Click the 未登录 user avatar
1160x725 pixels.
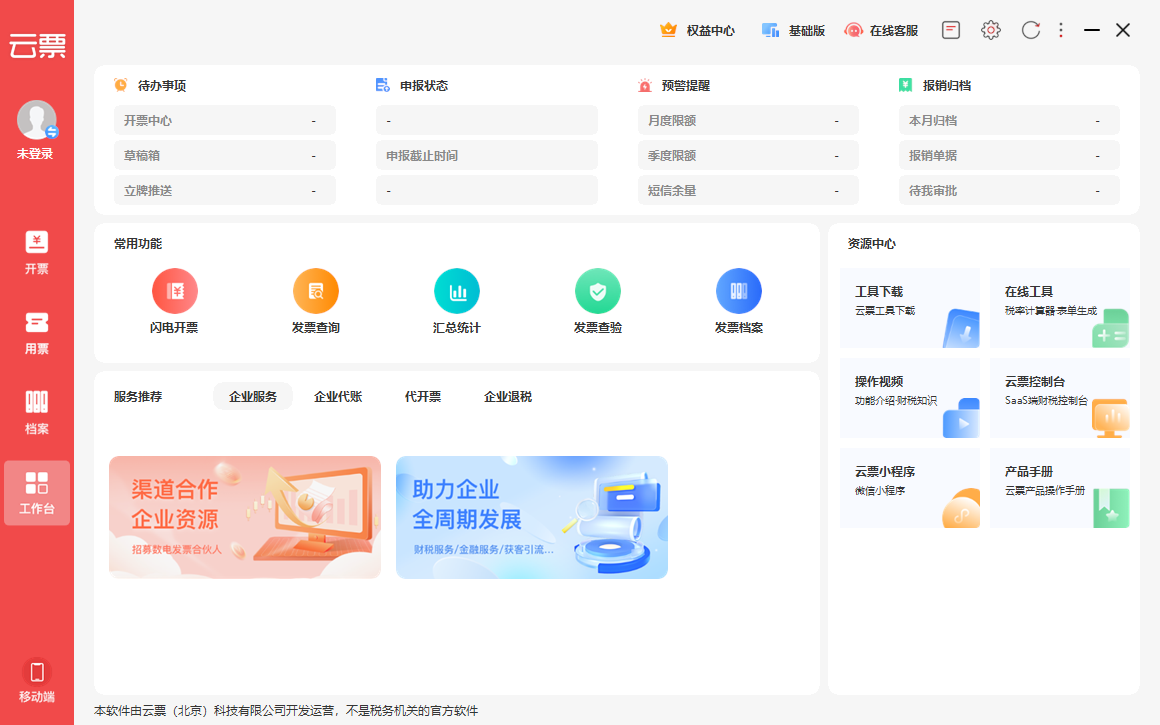(x=36, y=120)
